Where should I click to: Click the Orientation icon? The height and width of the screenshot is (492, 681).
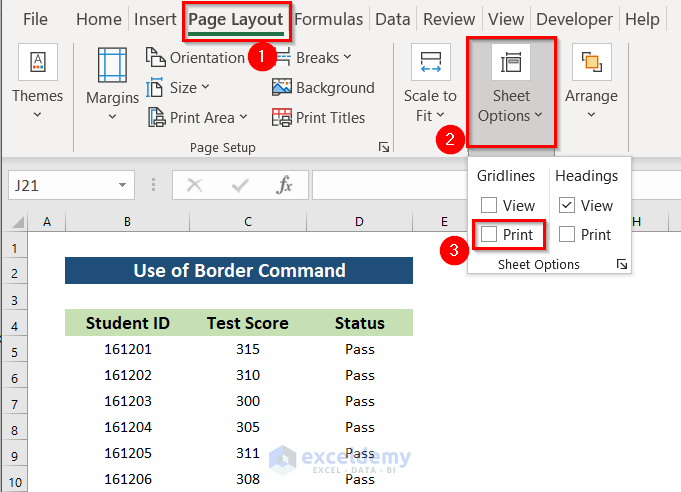click(x=155, y=57)
